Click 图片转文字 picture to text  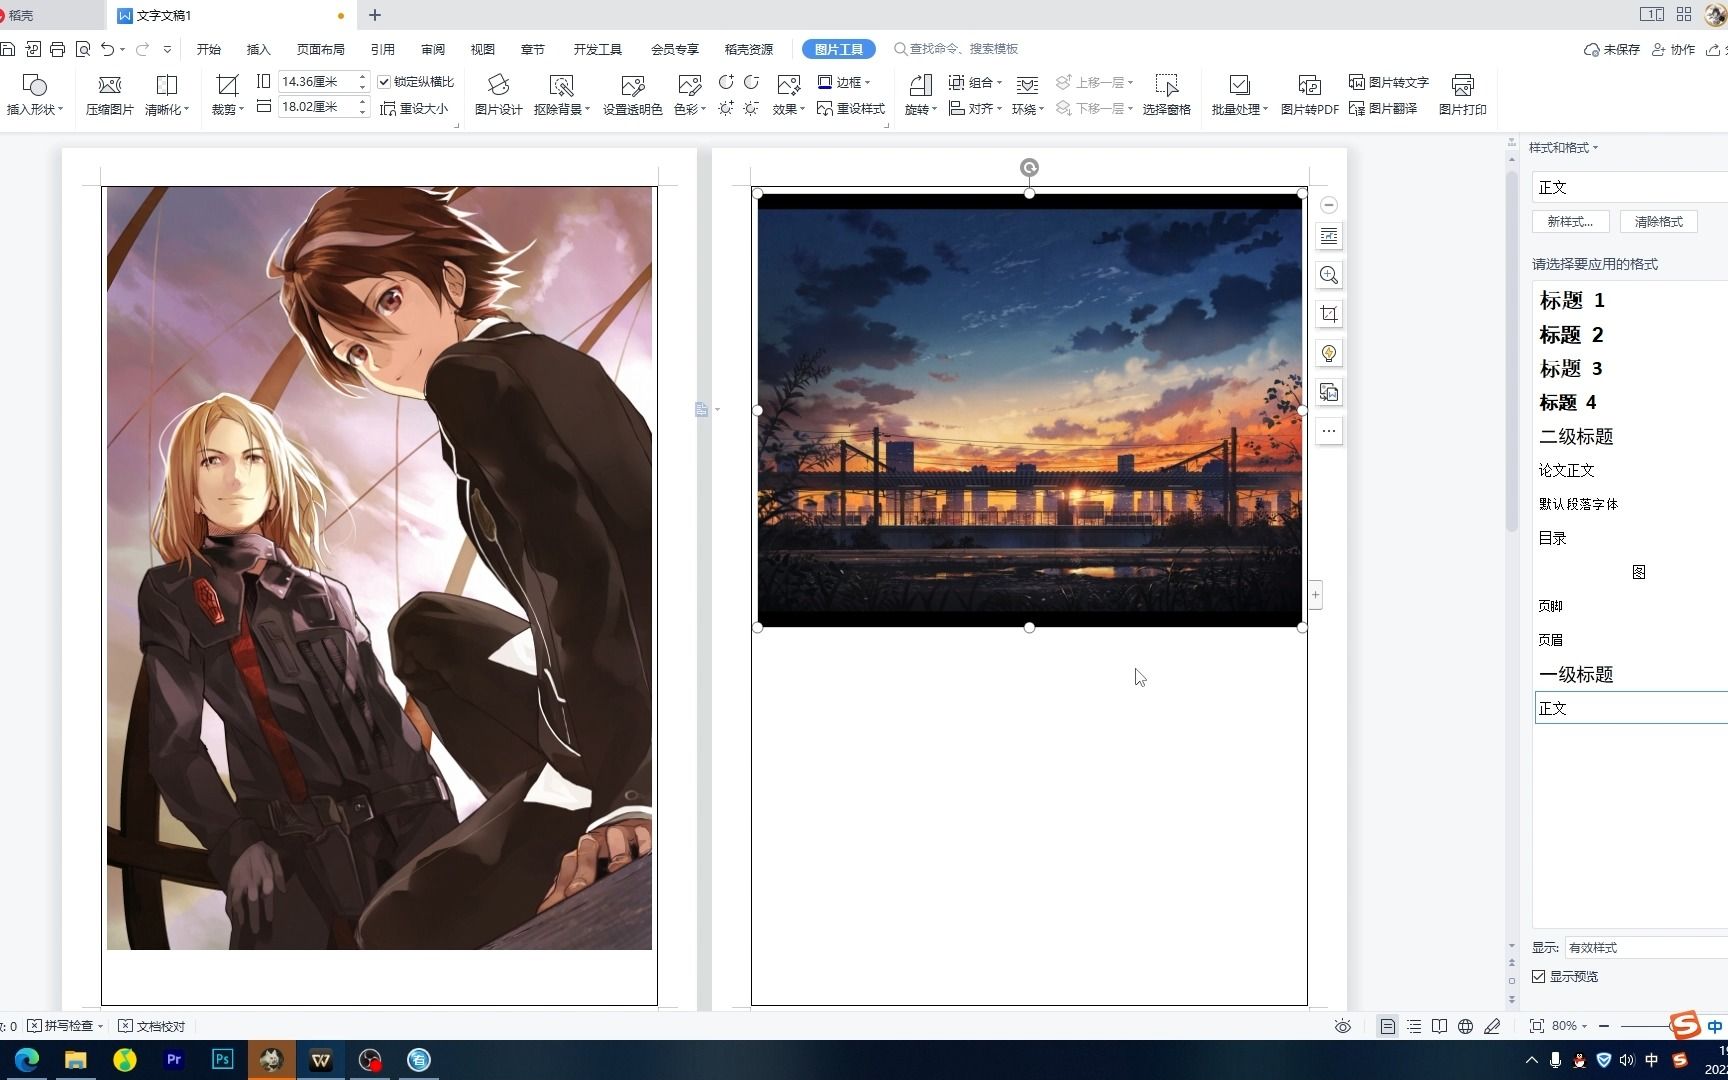1389,82
